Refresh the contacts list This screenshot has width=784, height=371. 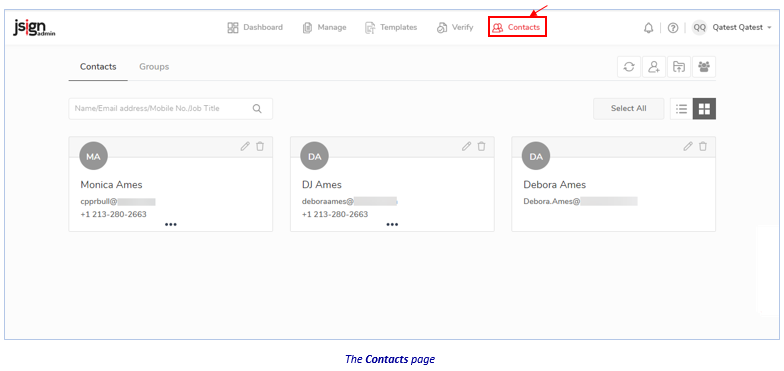tap(629, 67)
